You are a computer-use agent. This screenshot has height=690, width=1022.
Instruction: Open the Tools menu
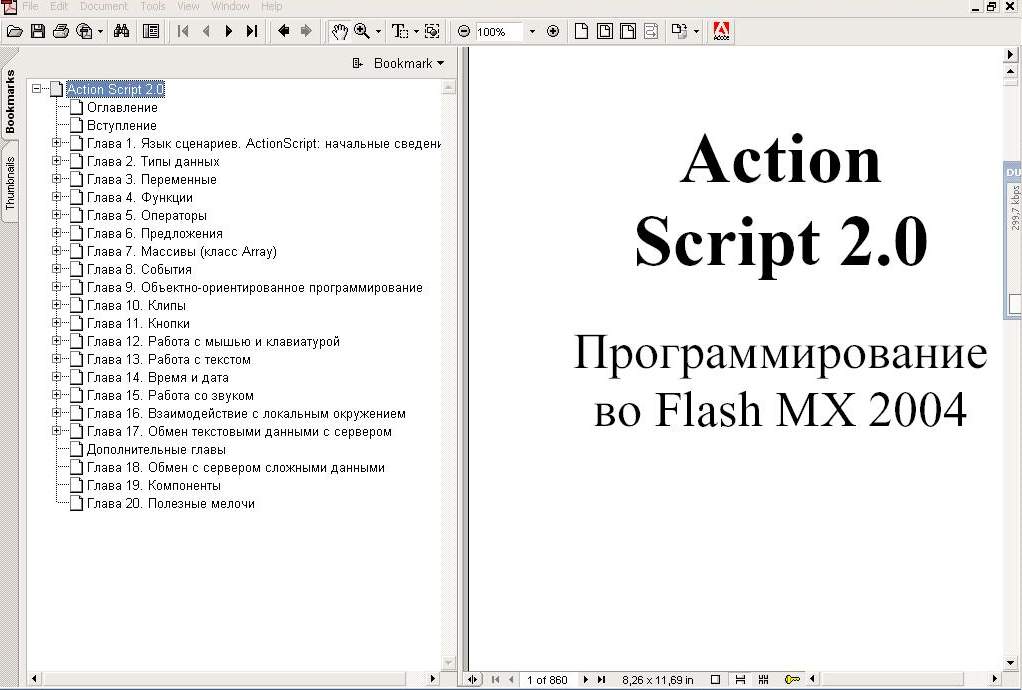coord(153,6)
